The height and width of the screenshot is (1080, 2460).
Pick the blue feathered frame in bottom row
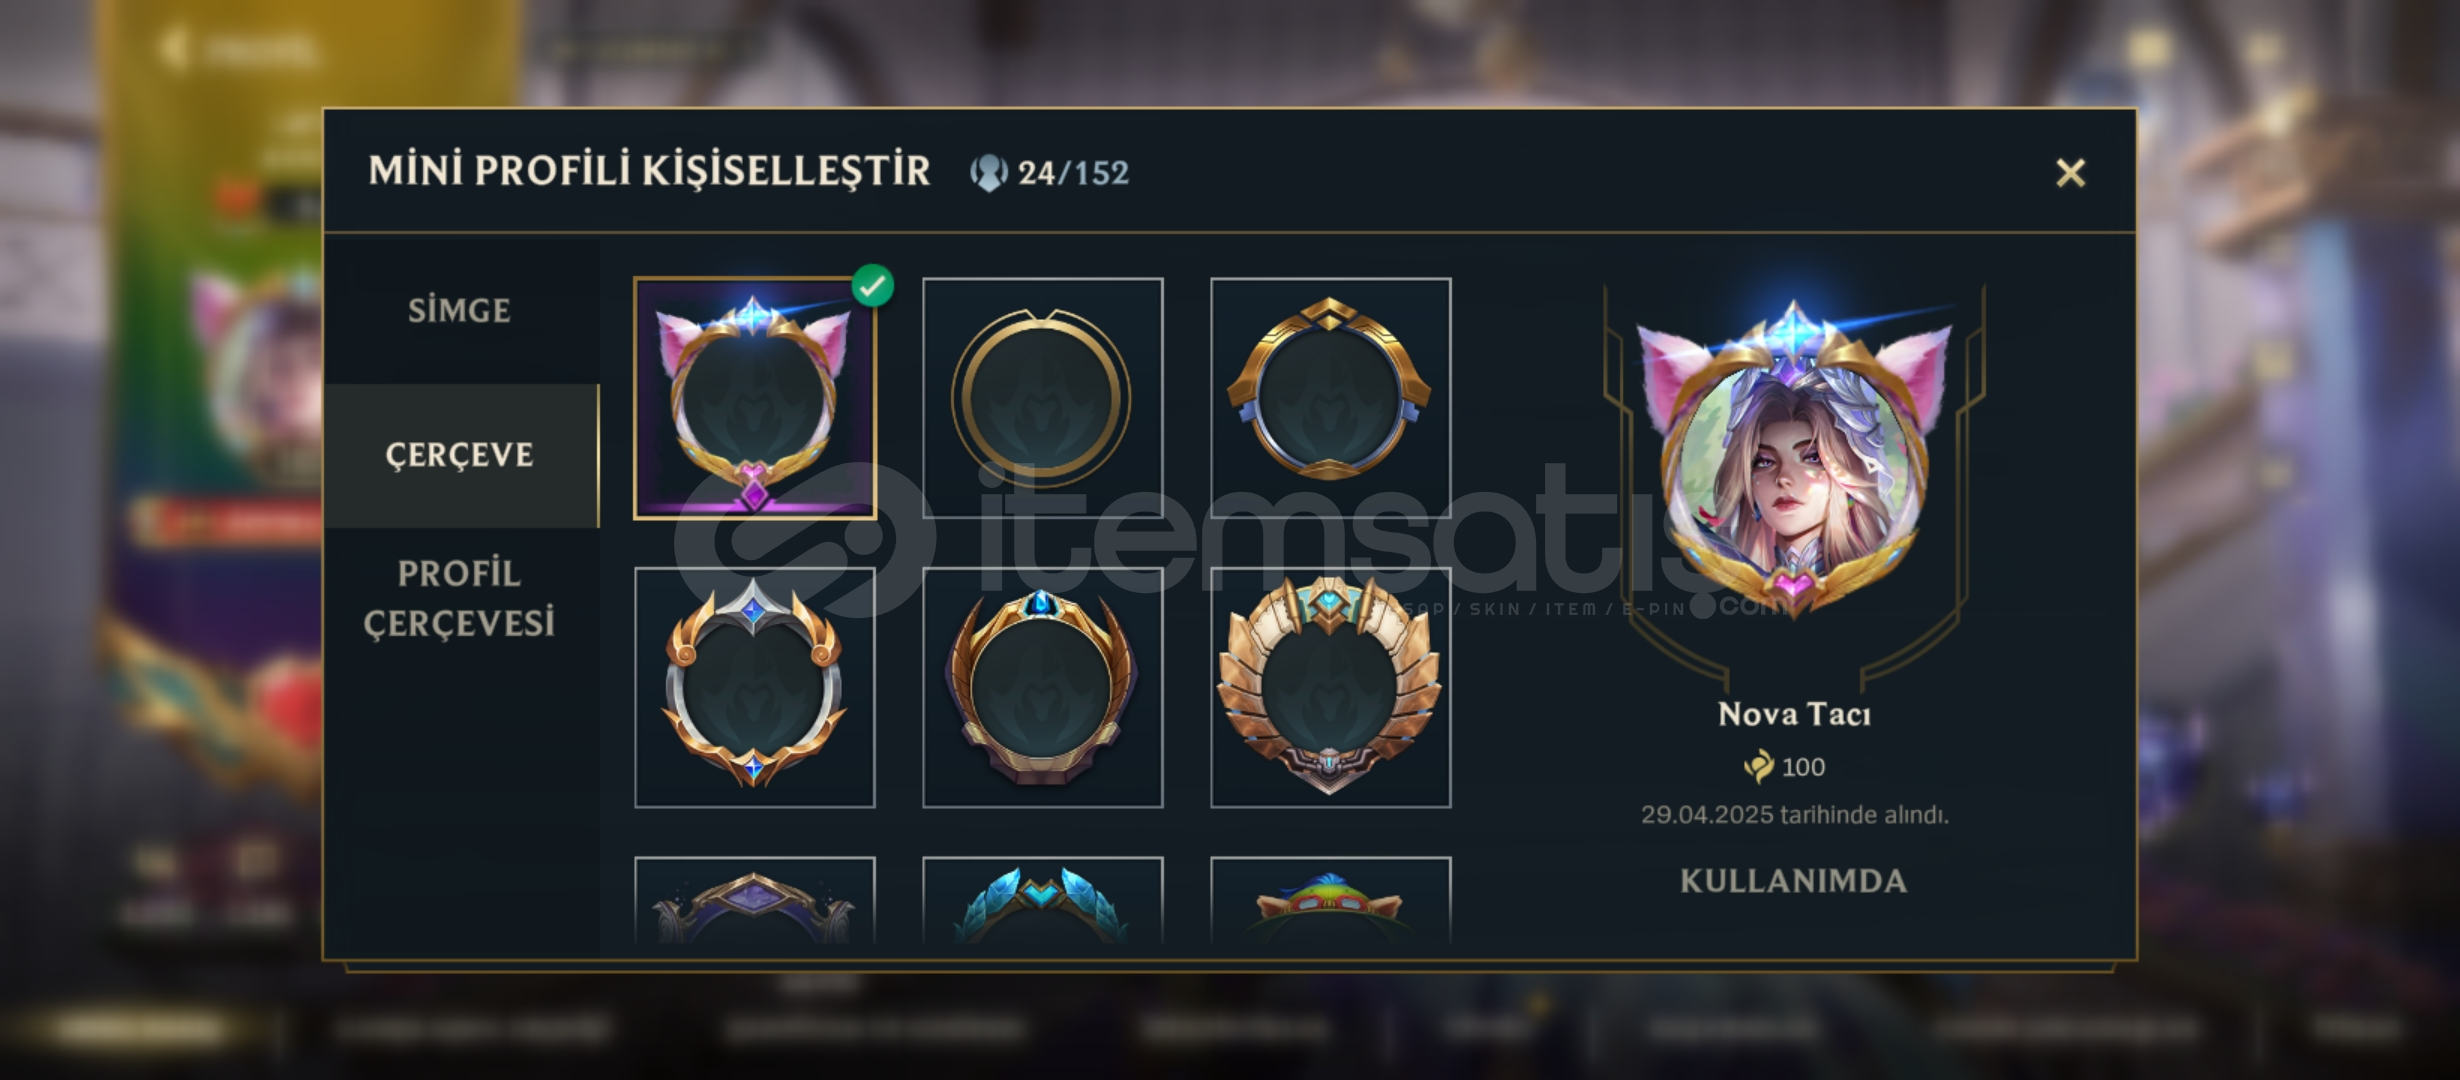click(x=1043, y=900)
